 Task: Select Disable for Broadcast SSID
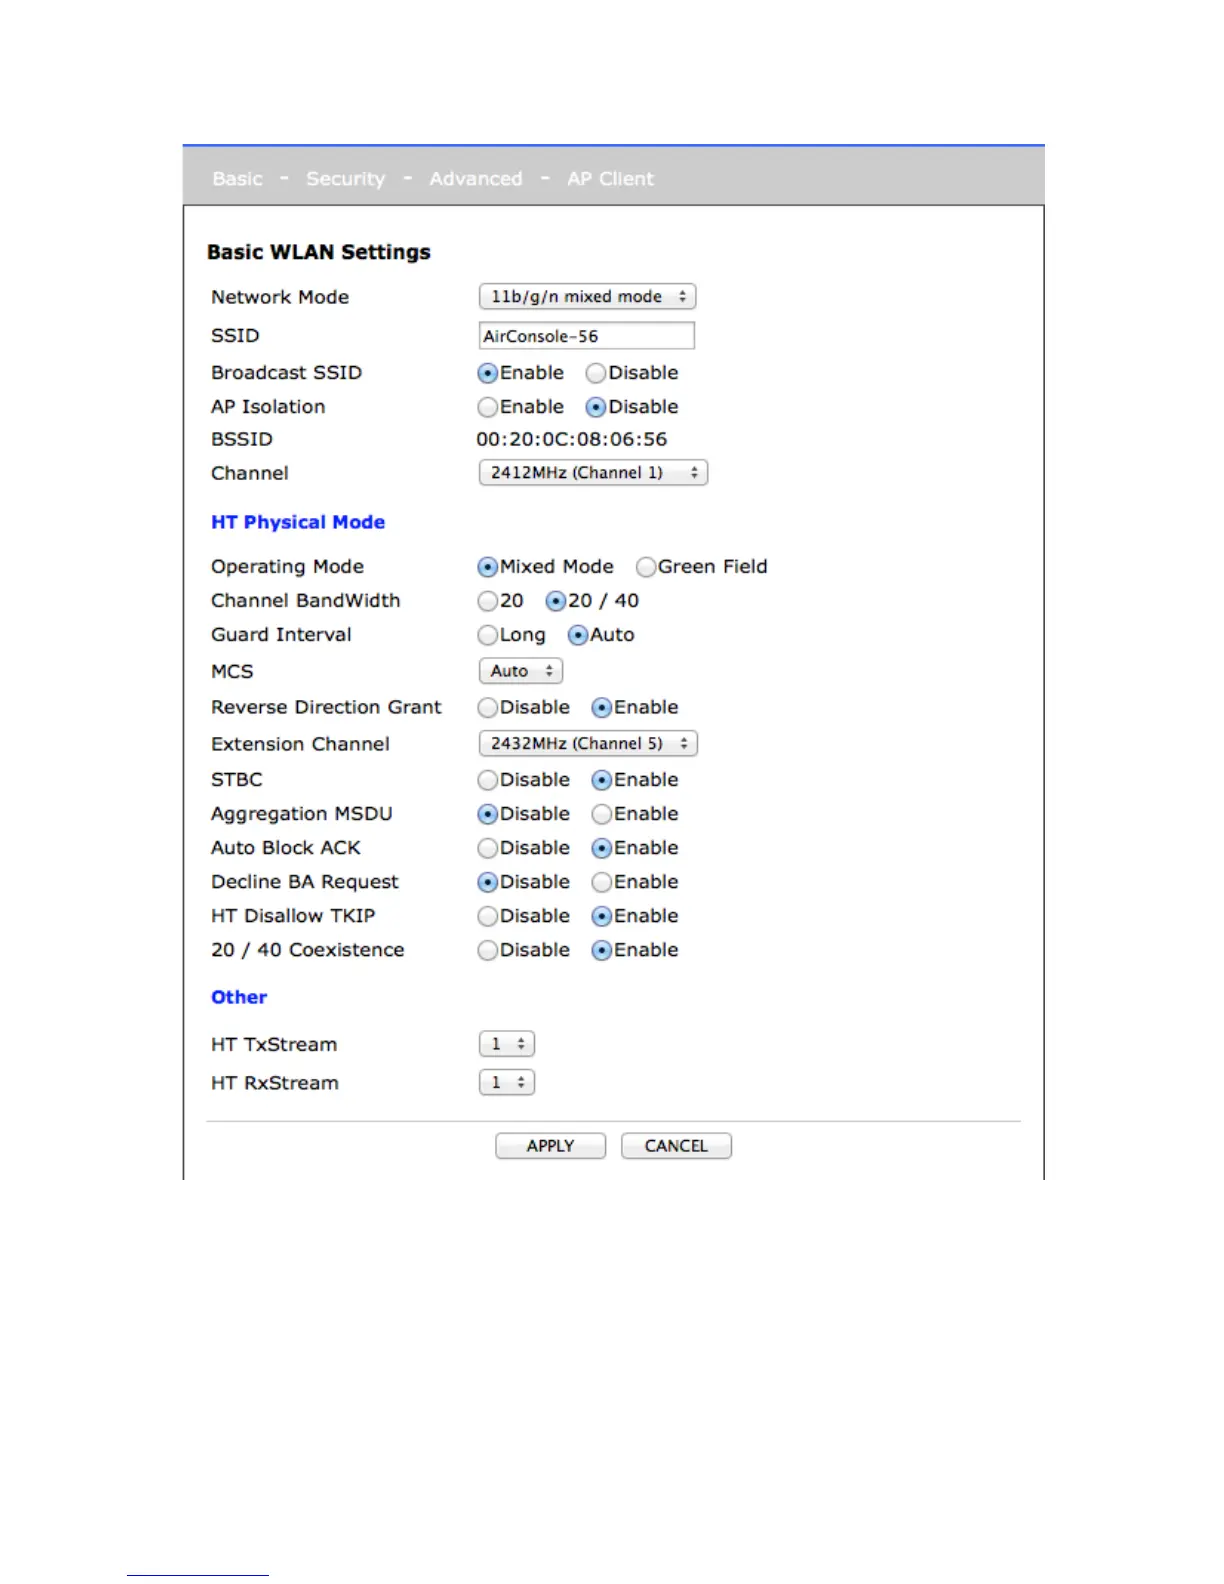[596, 373]
